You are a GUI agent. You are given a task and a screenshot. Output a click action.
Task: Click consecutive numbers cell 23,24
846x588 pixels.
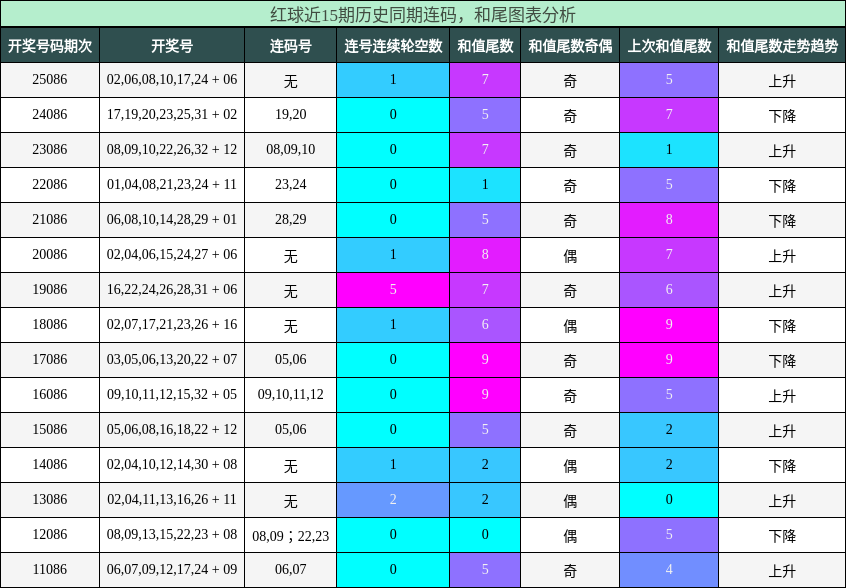290,185
